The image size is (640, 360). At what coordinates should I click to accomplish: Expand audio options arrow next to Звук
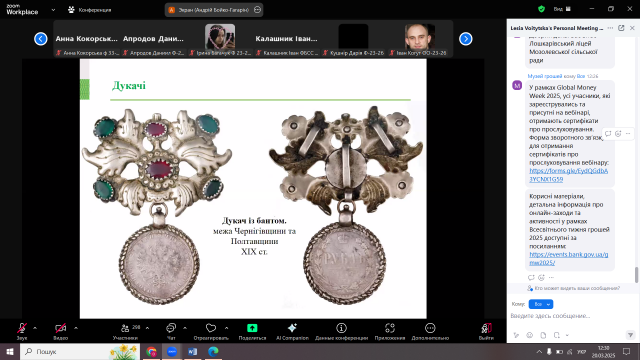35,328
